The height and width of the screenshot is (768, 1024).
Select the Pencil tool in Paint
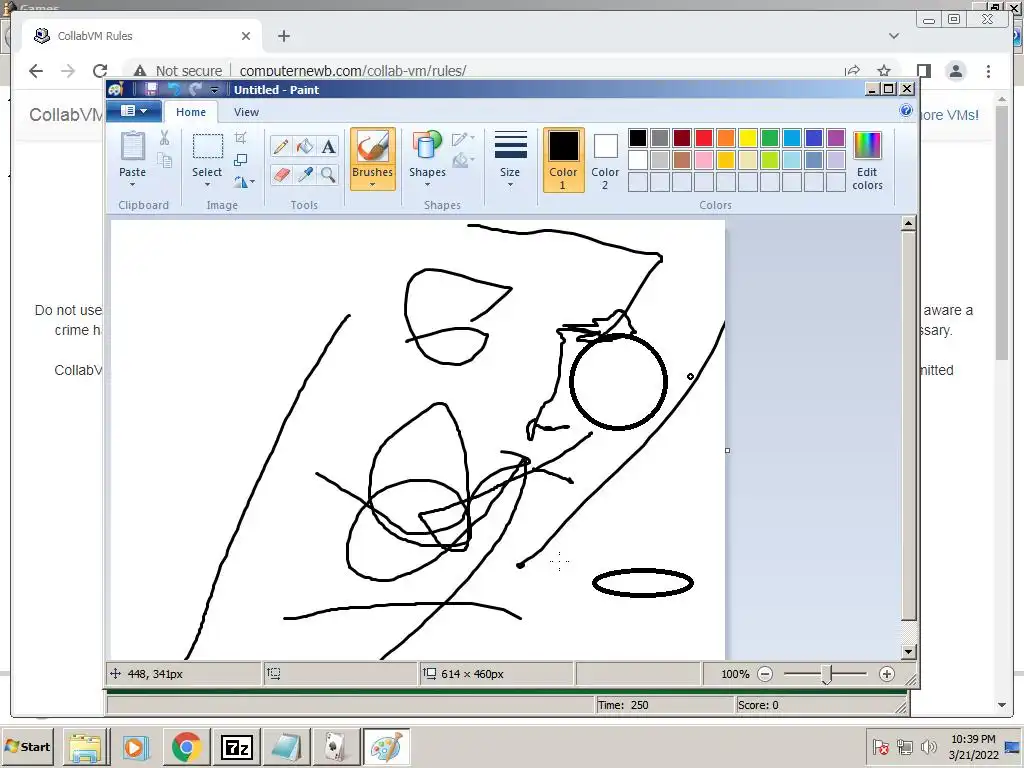281,146
